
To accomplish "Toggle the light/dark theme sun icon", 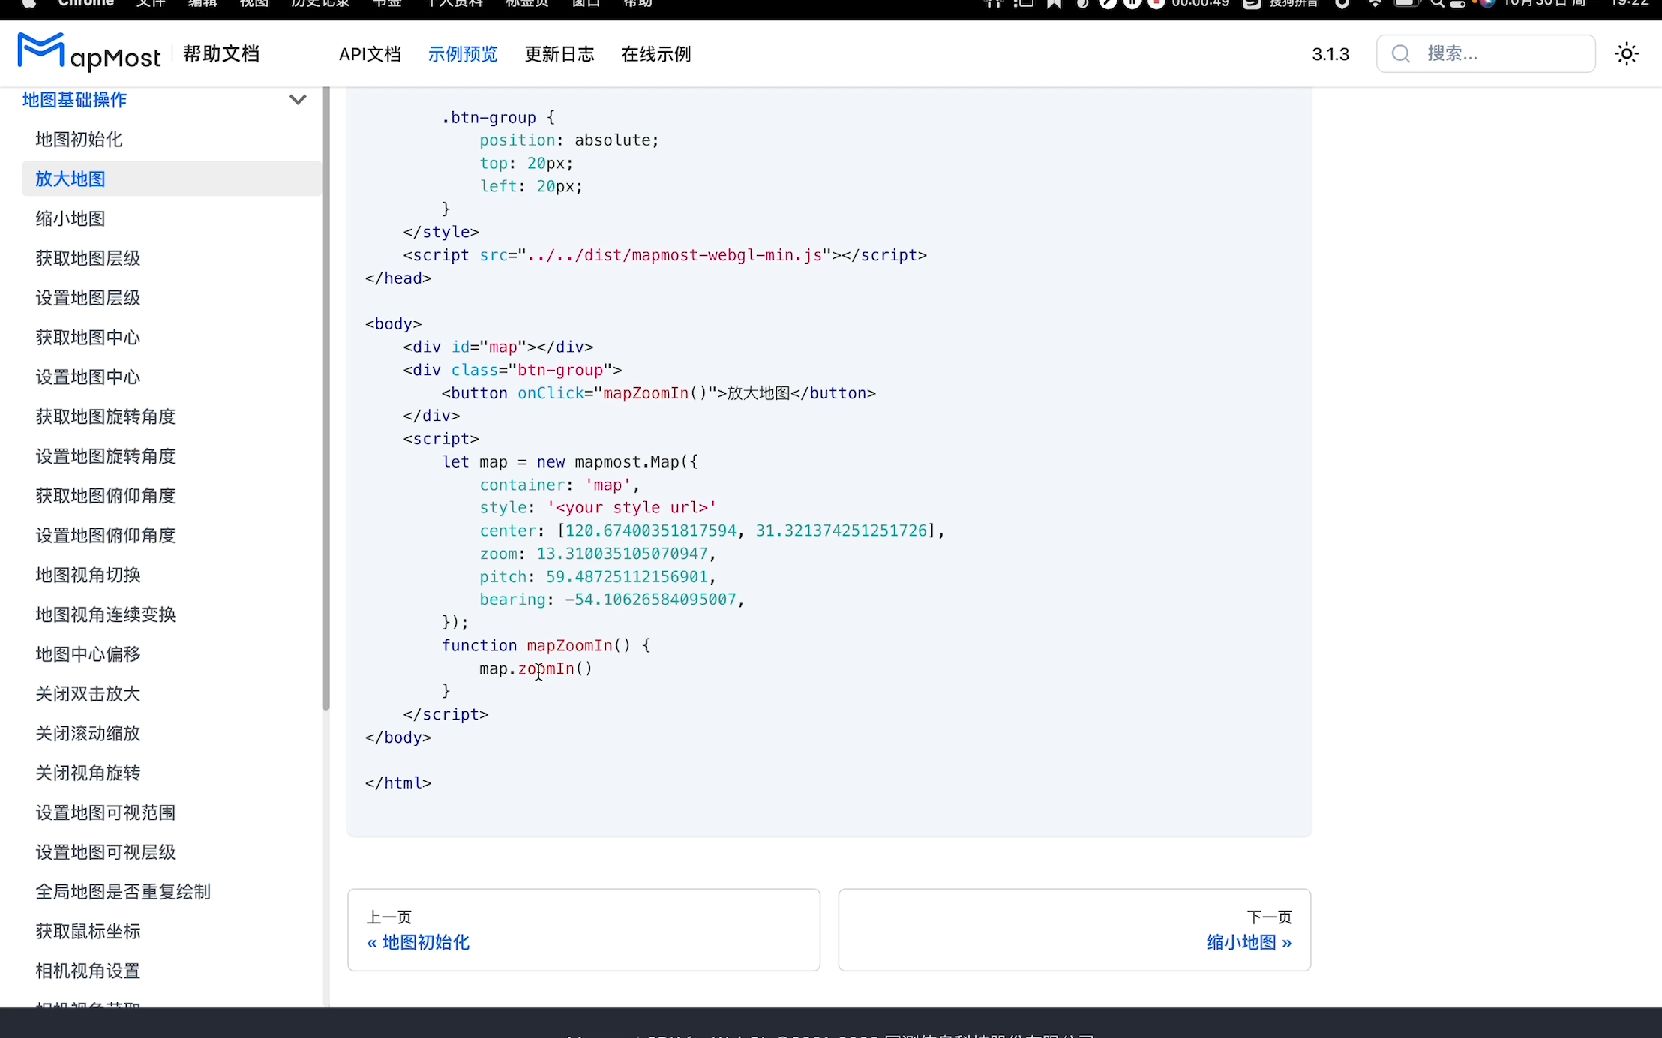I will point(1627,54).
